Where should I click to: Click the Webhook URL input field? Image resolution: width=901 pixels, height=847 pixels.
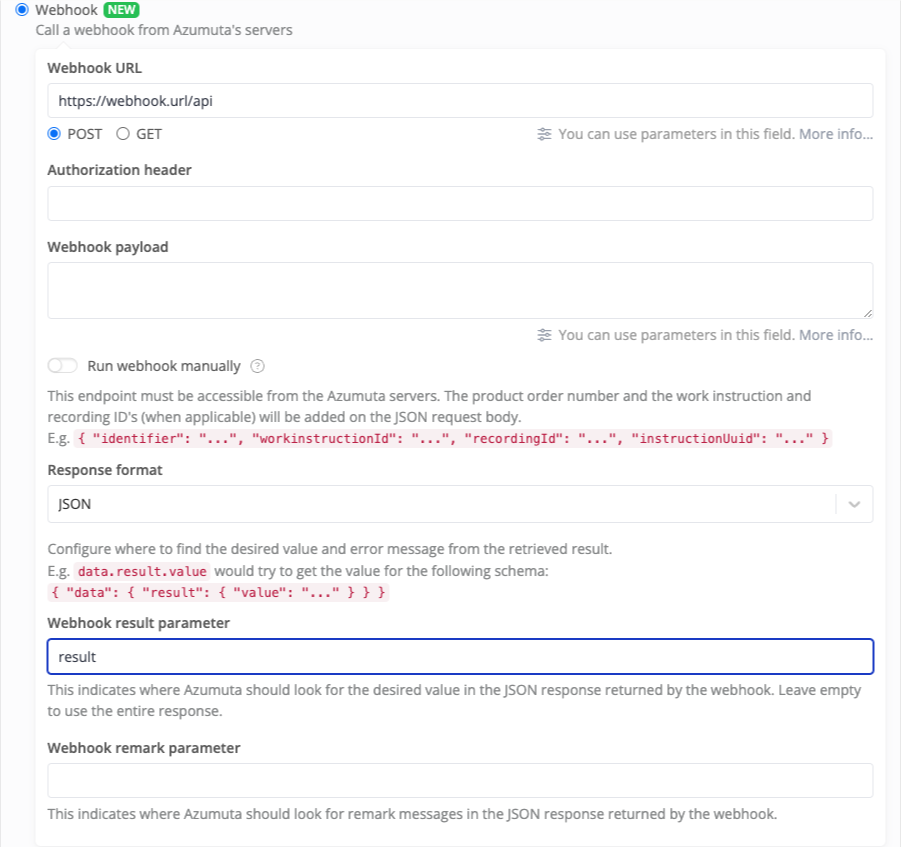(460, 100)
